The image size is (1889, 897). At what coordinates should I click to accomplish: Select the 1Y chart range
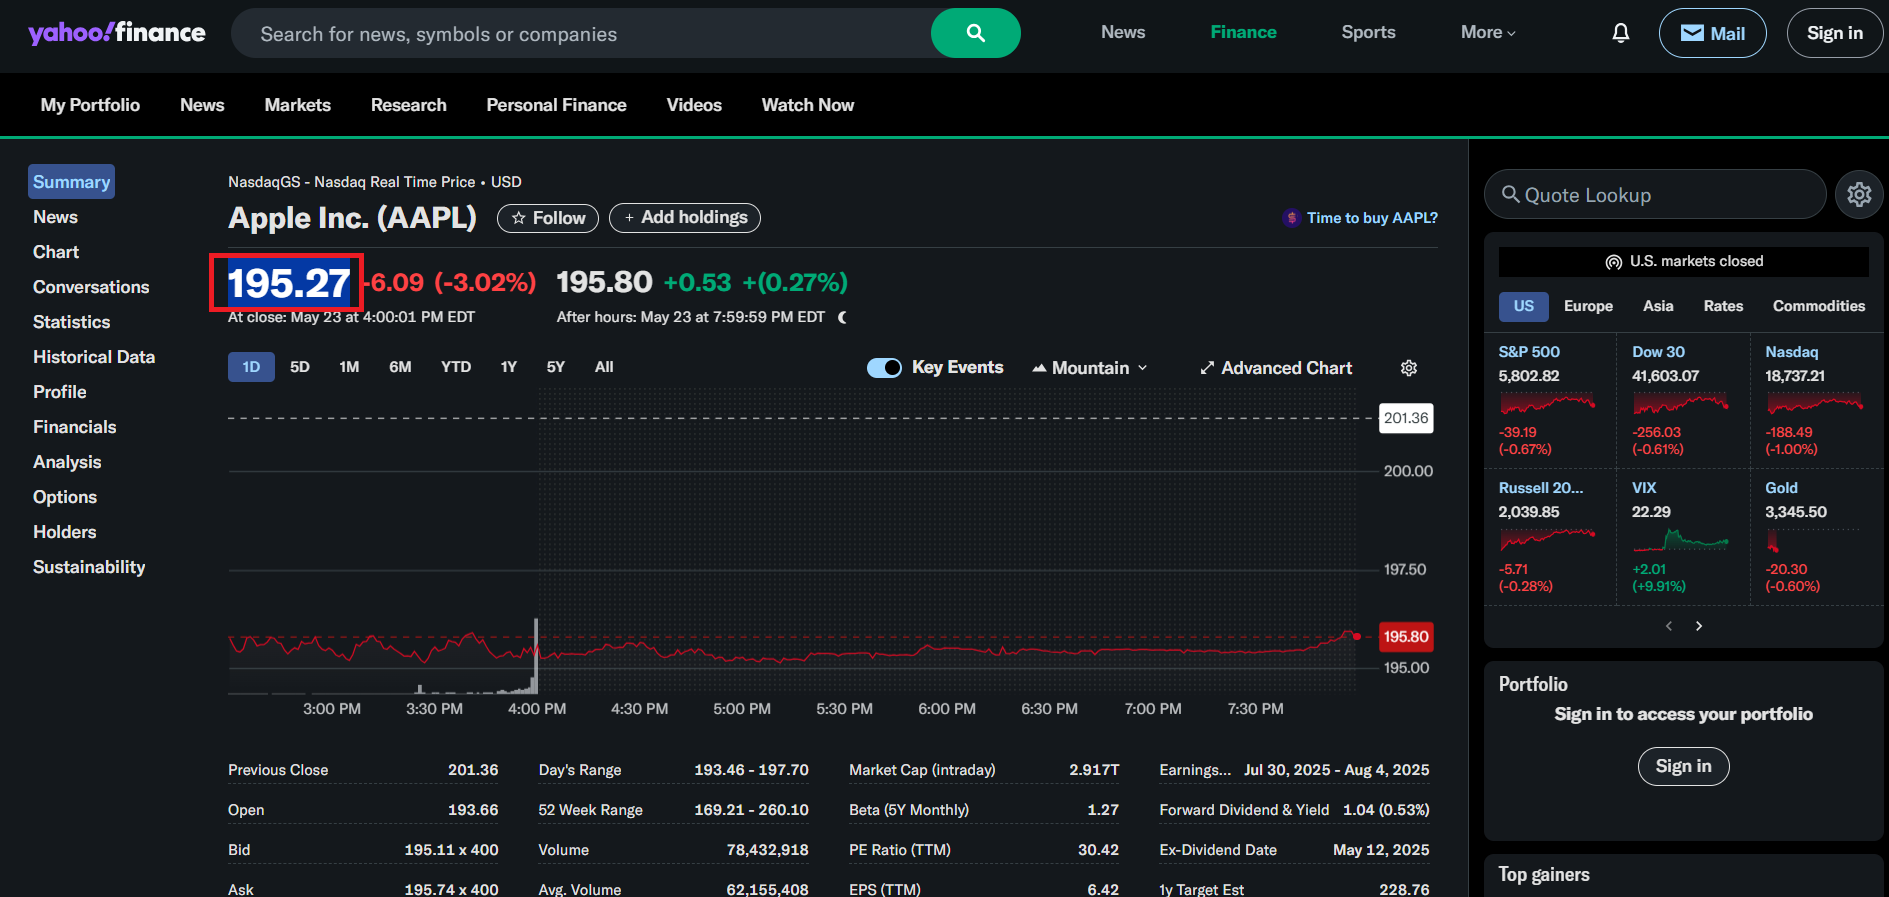(x=509, y=367)
